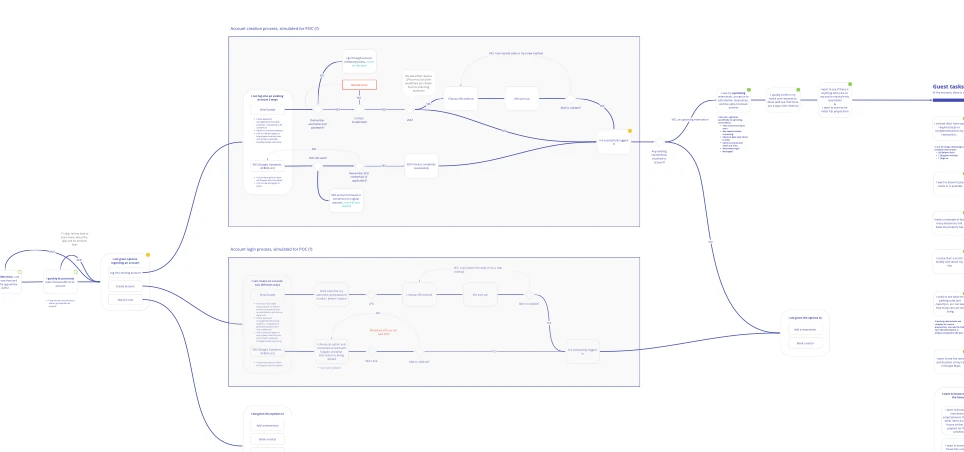Select 'I quickly & succinctly learn benefits' card
Image resolution: width=964 pixels, height=452 pixels.
[x=60, y=282]
